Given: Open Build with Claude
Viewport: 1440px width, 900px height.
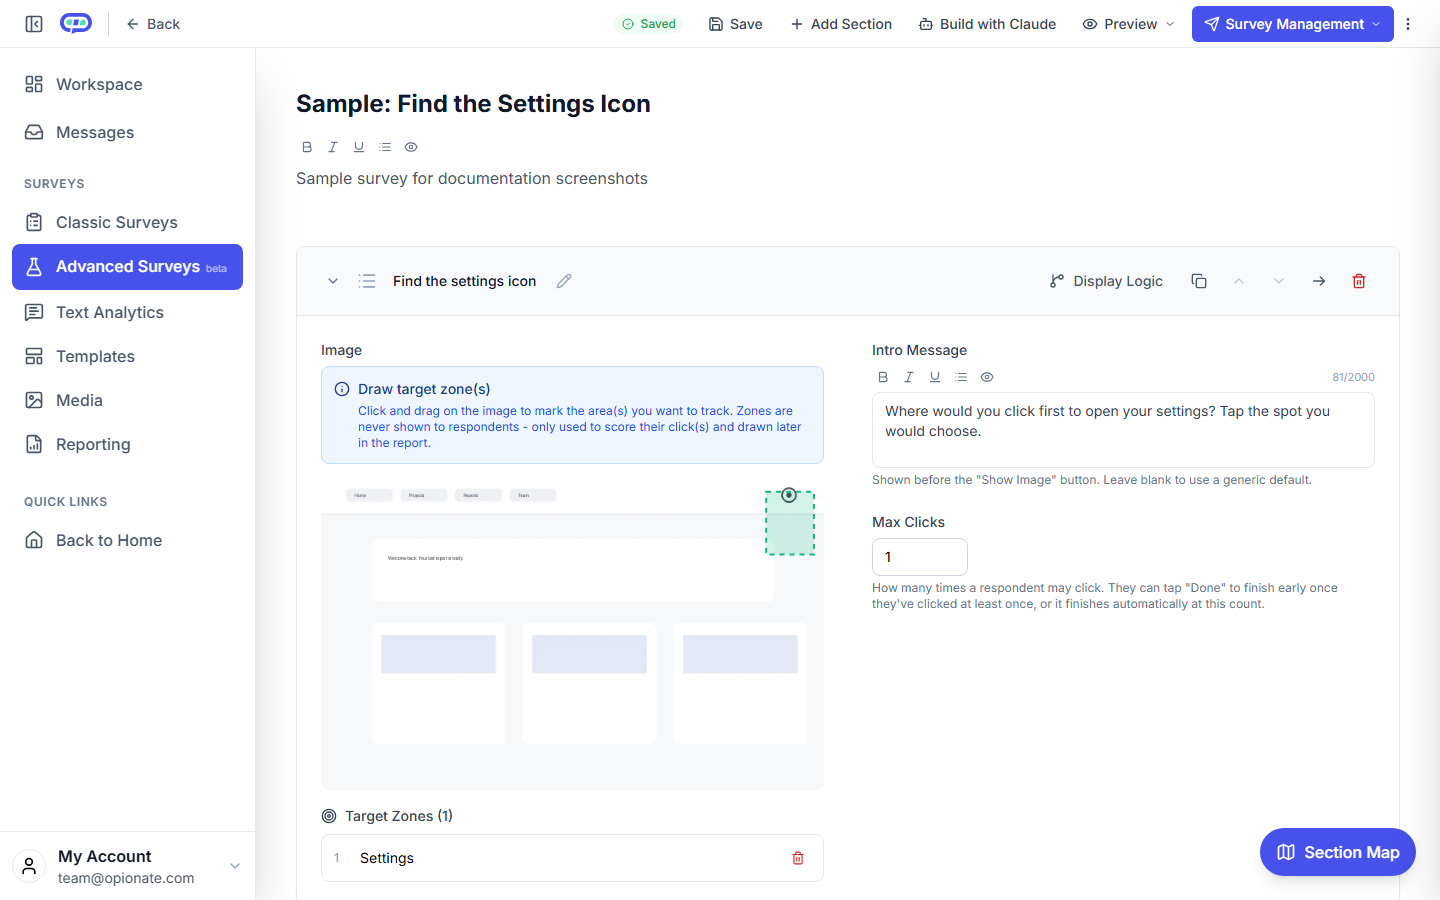Looking at the screenshot, I should (987, 24).
